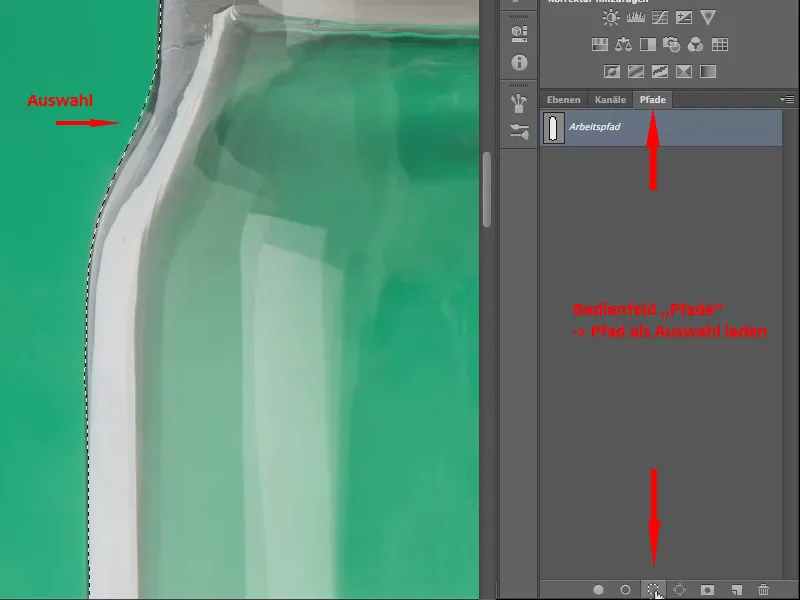Add a Threshold adjustment layer
Viewport: 800px width, 600px height.
click(x=660, y=71)
